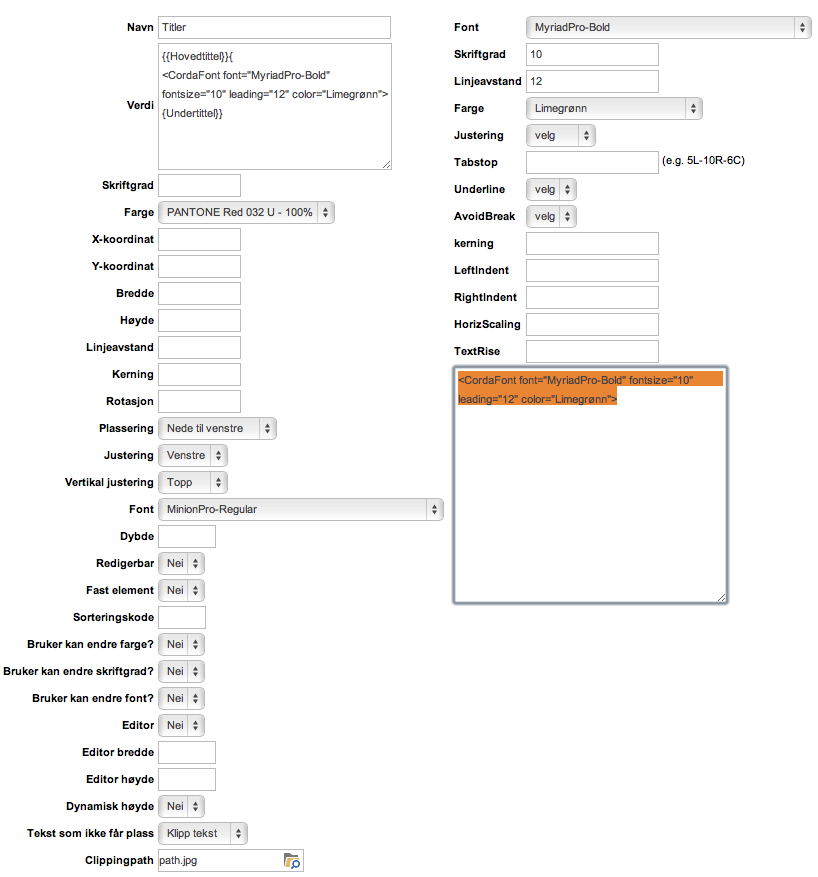
Task: Click the Navn field containing Titler
Action: (274, 28)
